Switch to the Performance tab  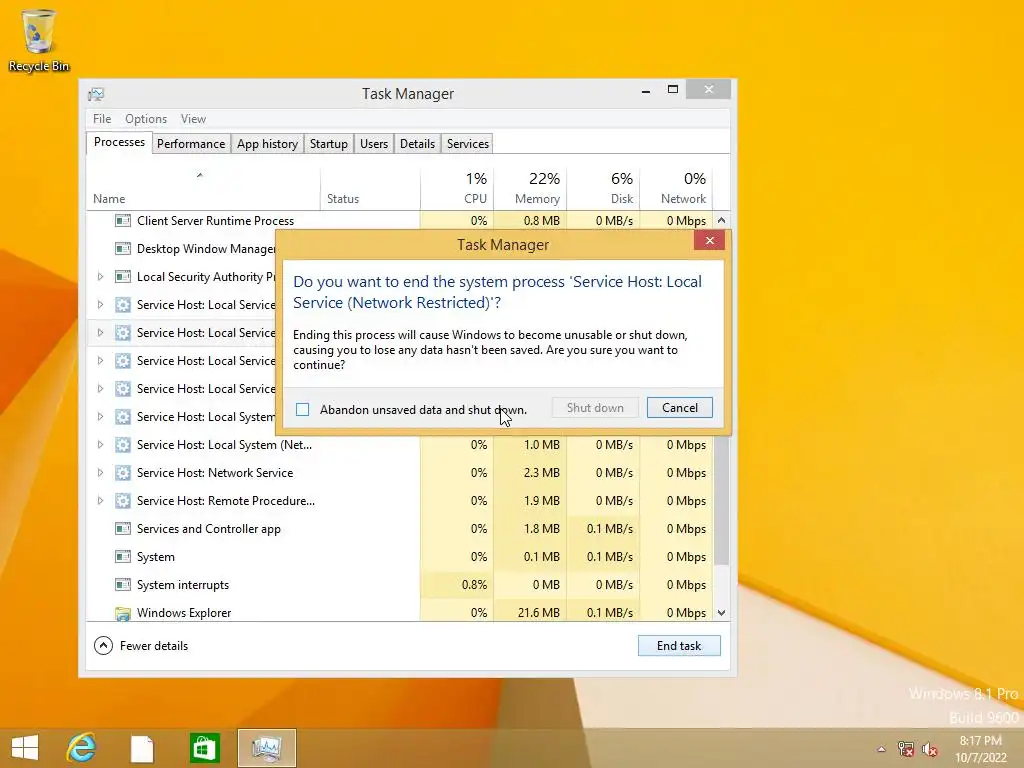[191, 144]
